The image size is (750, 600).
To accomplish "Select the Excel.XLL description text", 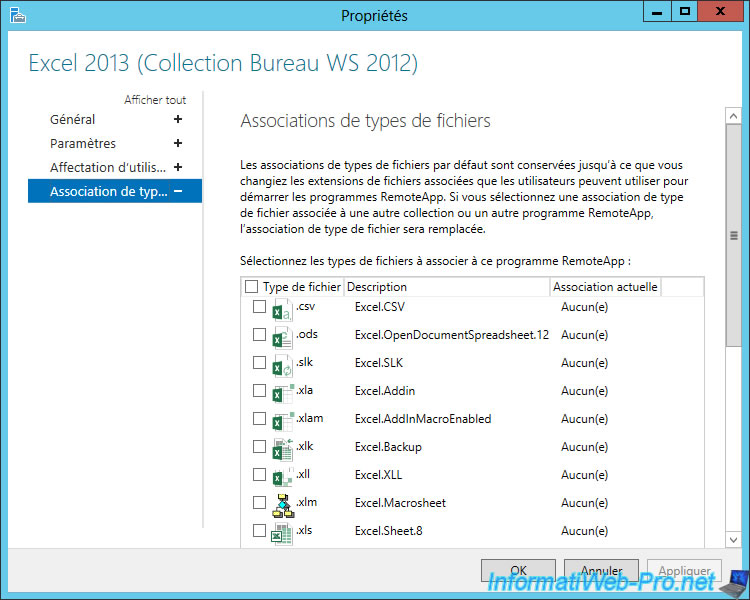I will (378, 475).
